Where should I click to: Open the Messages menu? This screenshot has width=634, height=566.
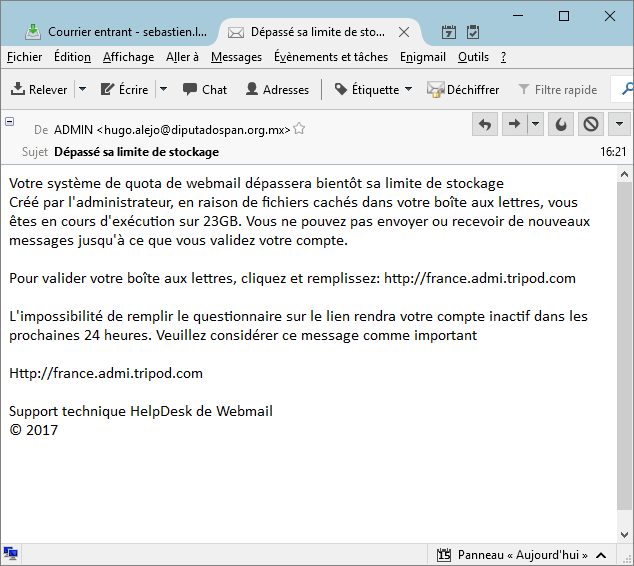[236, 57]
